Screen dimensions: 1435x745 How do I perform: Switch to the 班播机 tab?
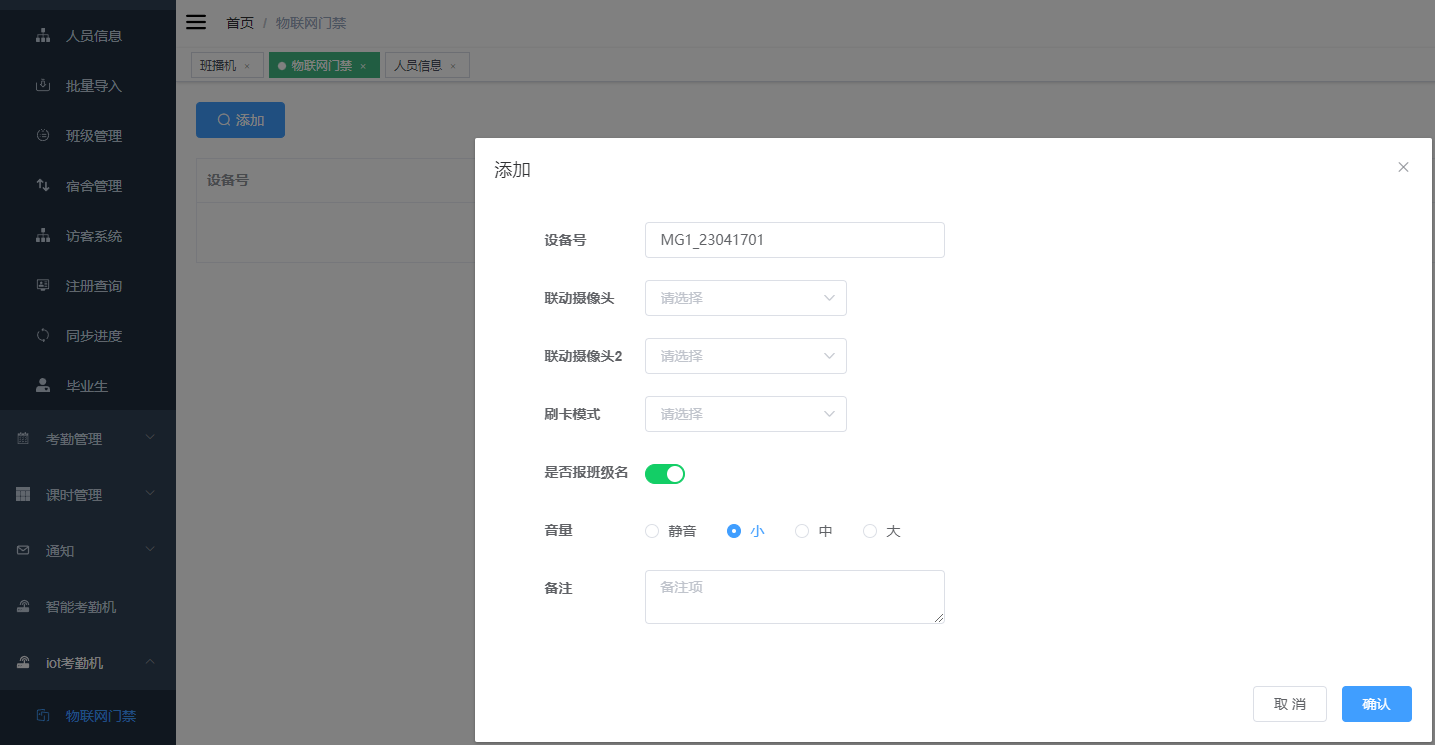220,64
